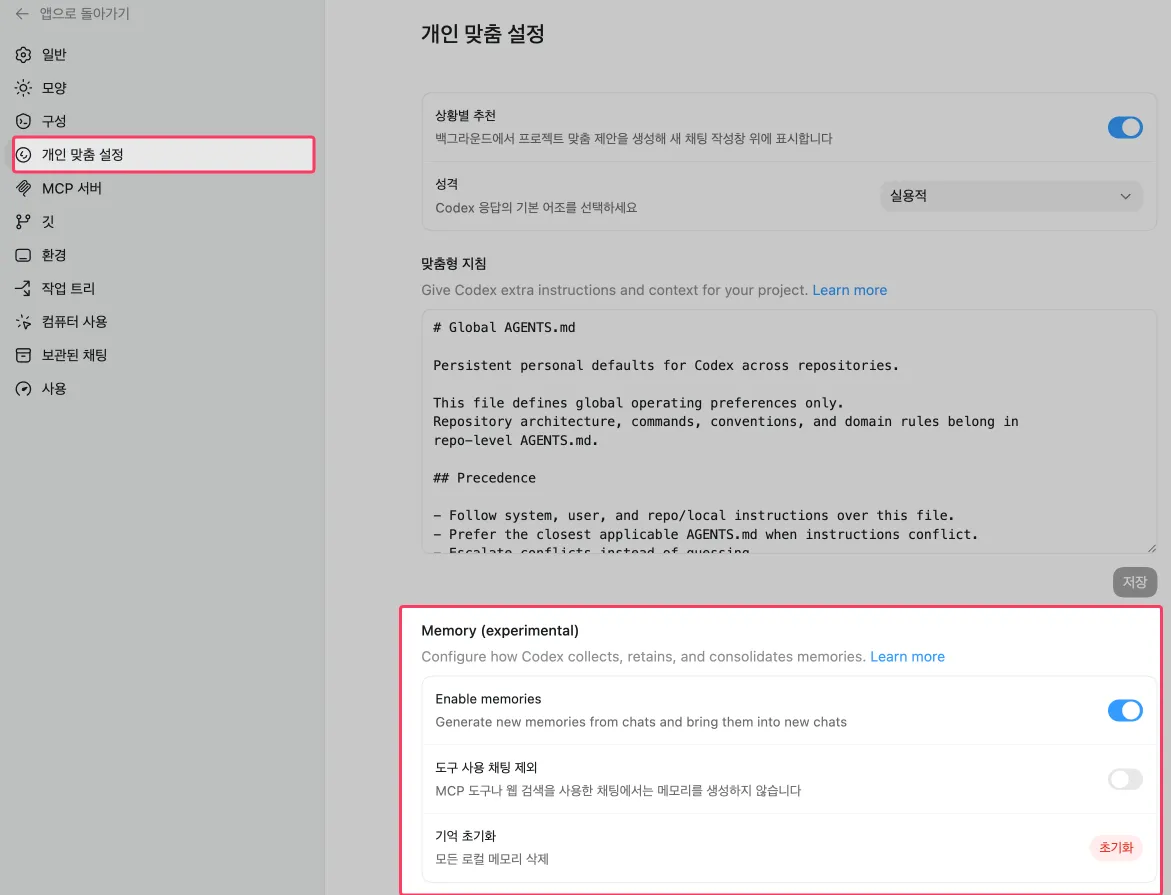
Task: Click the back arrow icon to return to app
Action: pyautogui.click(x=22, y=14)
